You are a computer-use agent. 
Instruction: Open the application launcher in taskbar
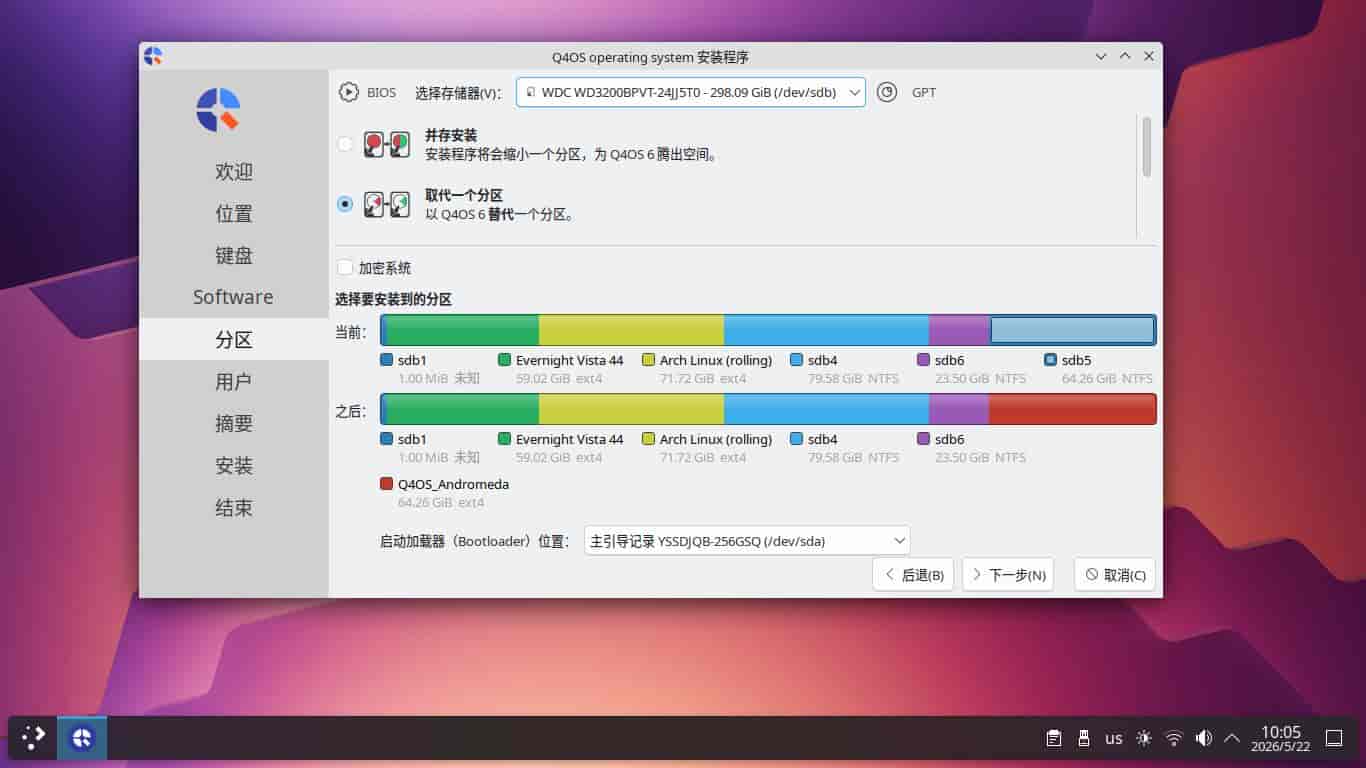click(33, 738)
